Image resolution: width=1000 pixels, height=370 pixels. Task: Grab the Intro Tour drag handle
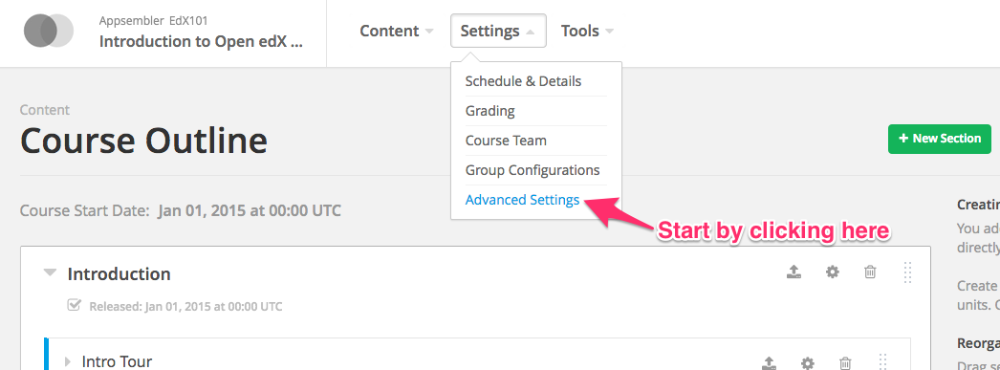[x=883, y=362]
